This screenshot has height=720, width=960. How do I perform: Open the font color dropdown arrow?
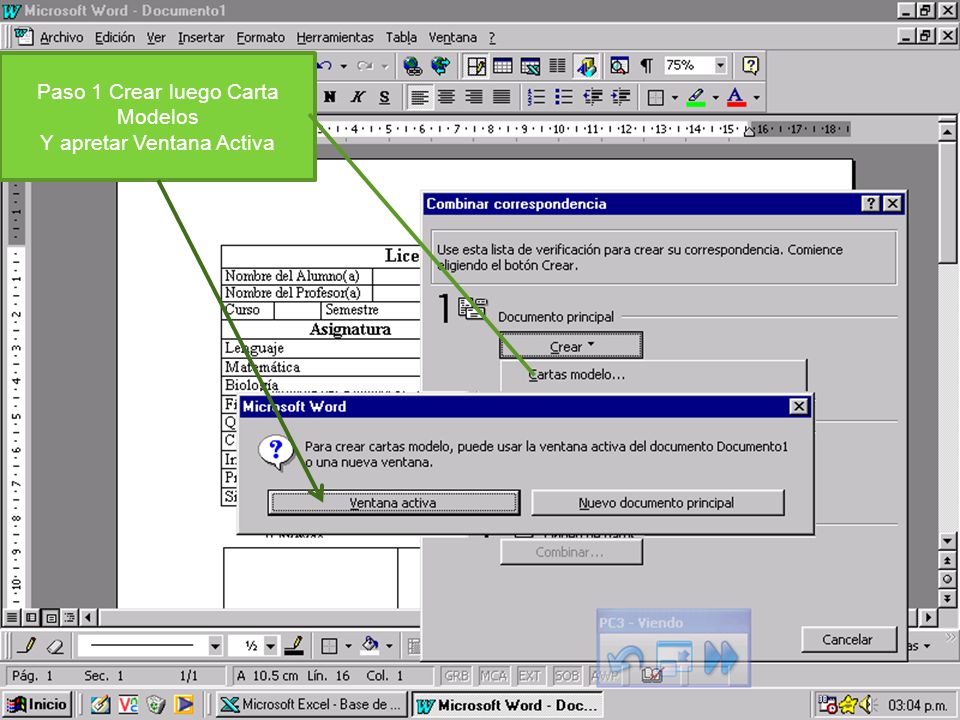(757, 97)
